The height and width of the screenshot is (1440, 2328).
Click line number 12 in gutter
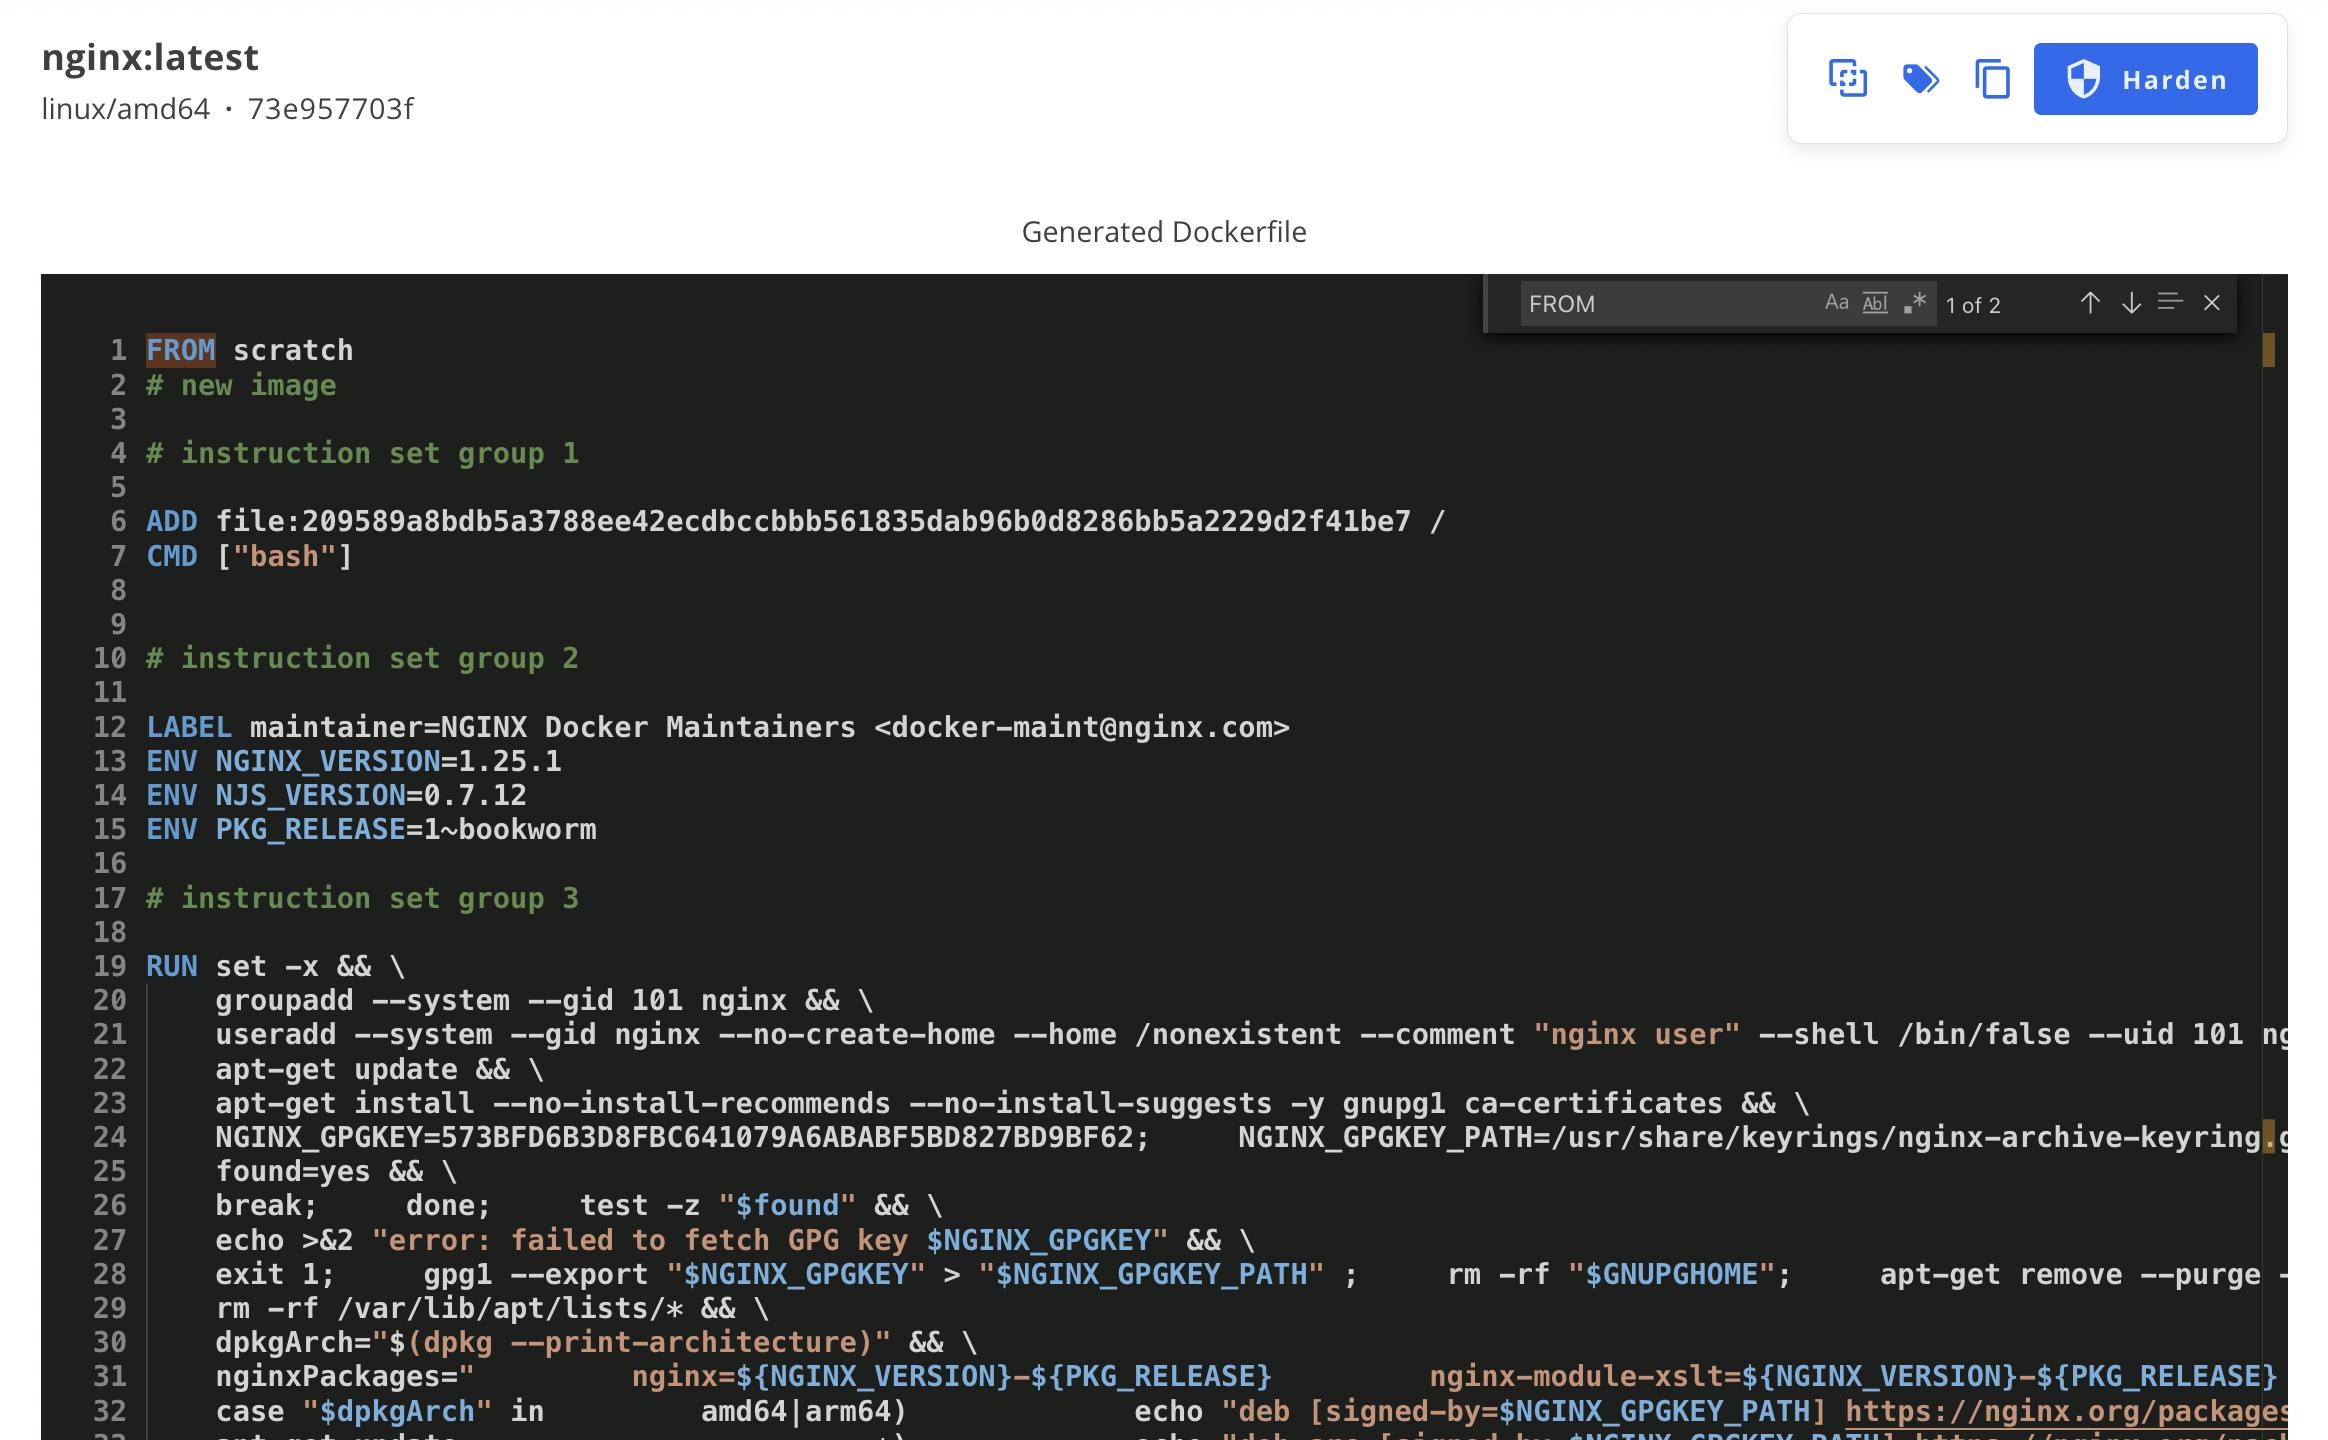point(110,727)
